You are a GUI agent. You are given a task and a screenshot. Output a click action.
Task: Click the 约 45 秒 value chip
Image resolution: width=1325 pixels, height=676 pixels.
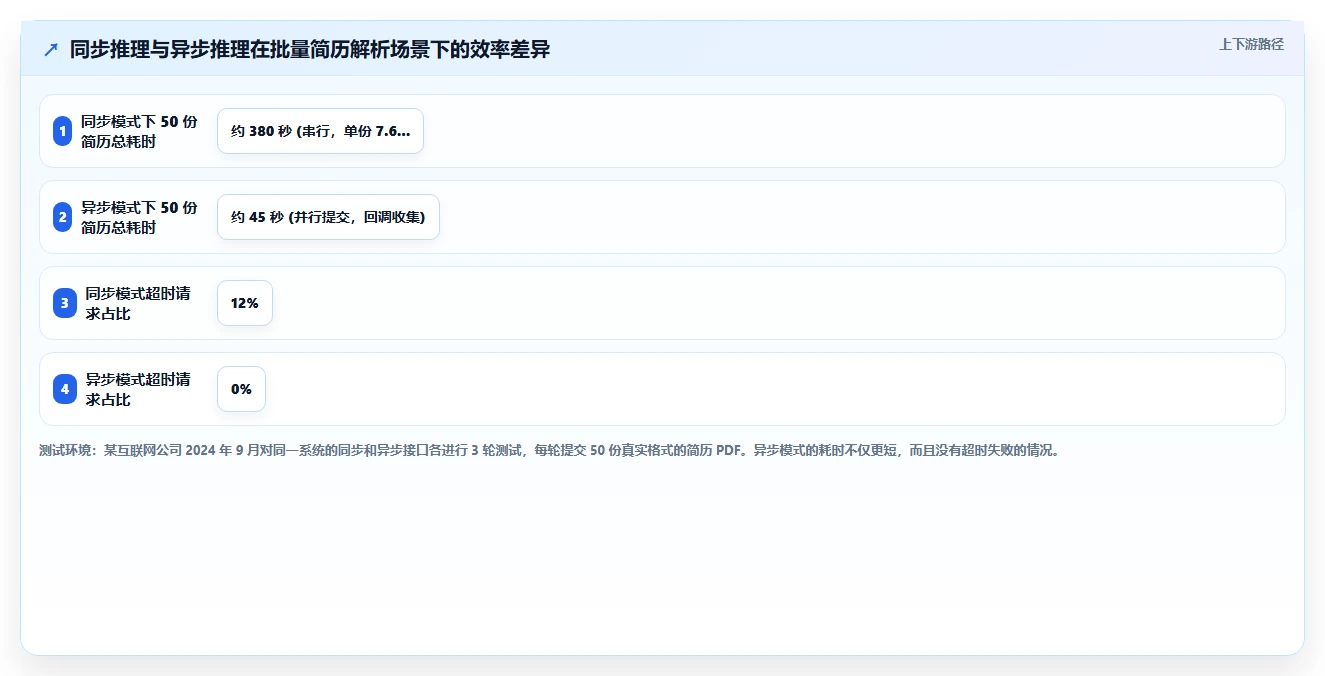[328, 217]
